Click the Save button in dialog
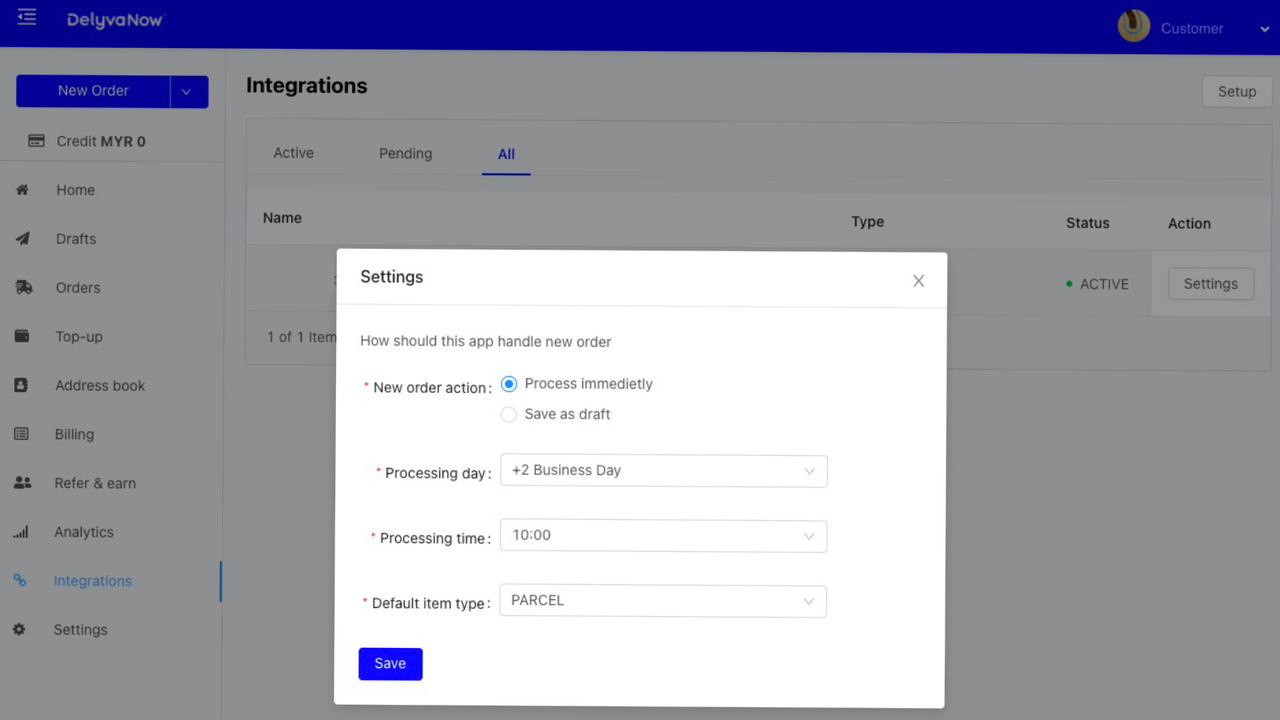Viewport: 1280px width, 720px height. point(391,664)
